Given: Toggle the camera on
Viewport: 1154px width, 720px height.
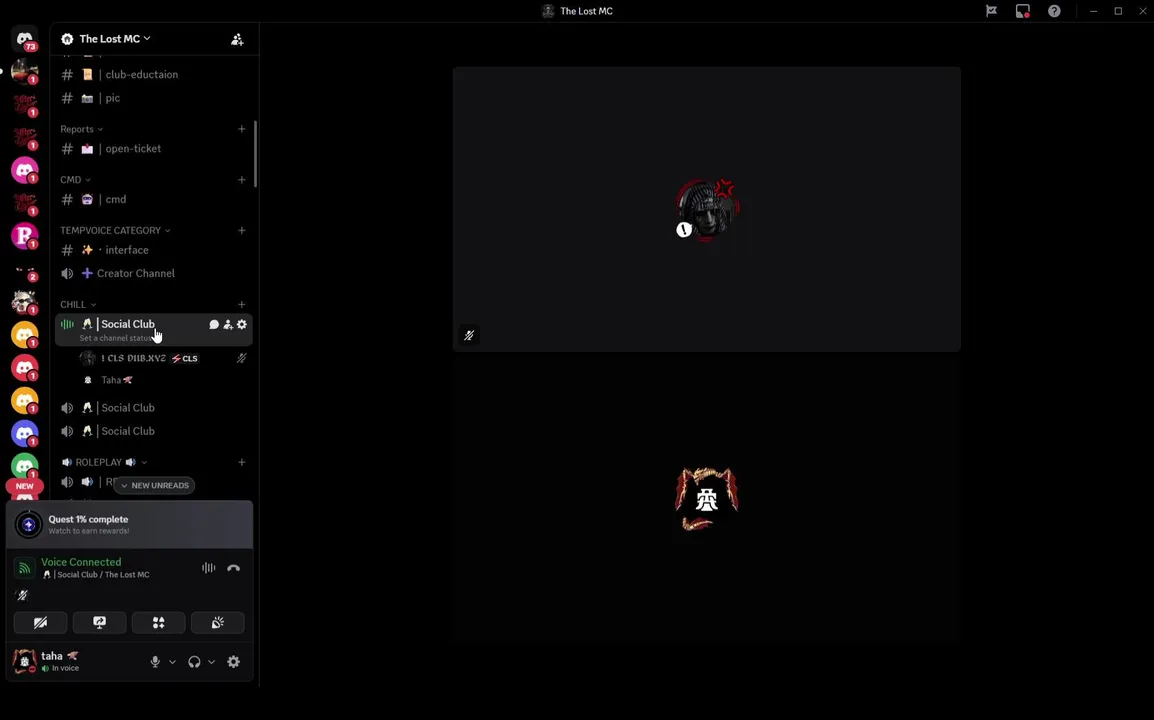Looking at the screenshot, I should (40, 623).
